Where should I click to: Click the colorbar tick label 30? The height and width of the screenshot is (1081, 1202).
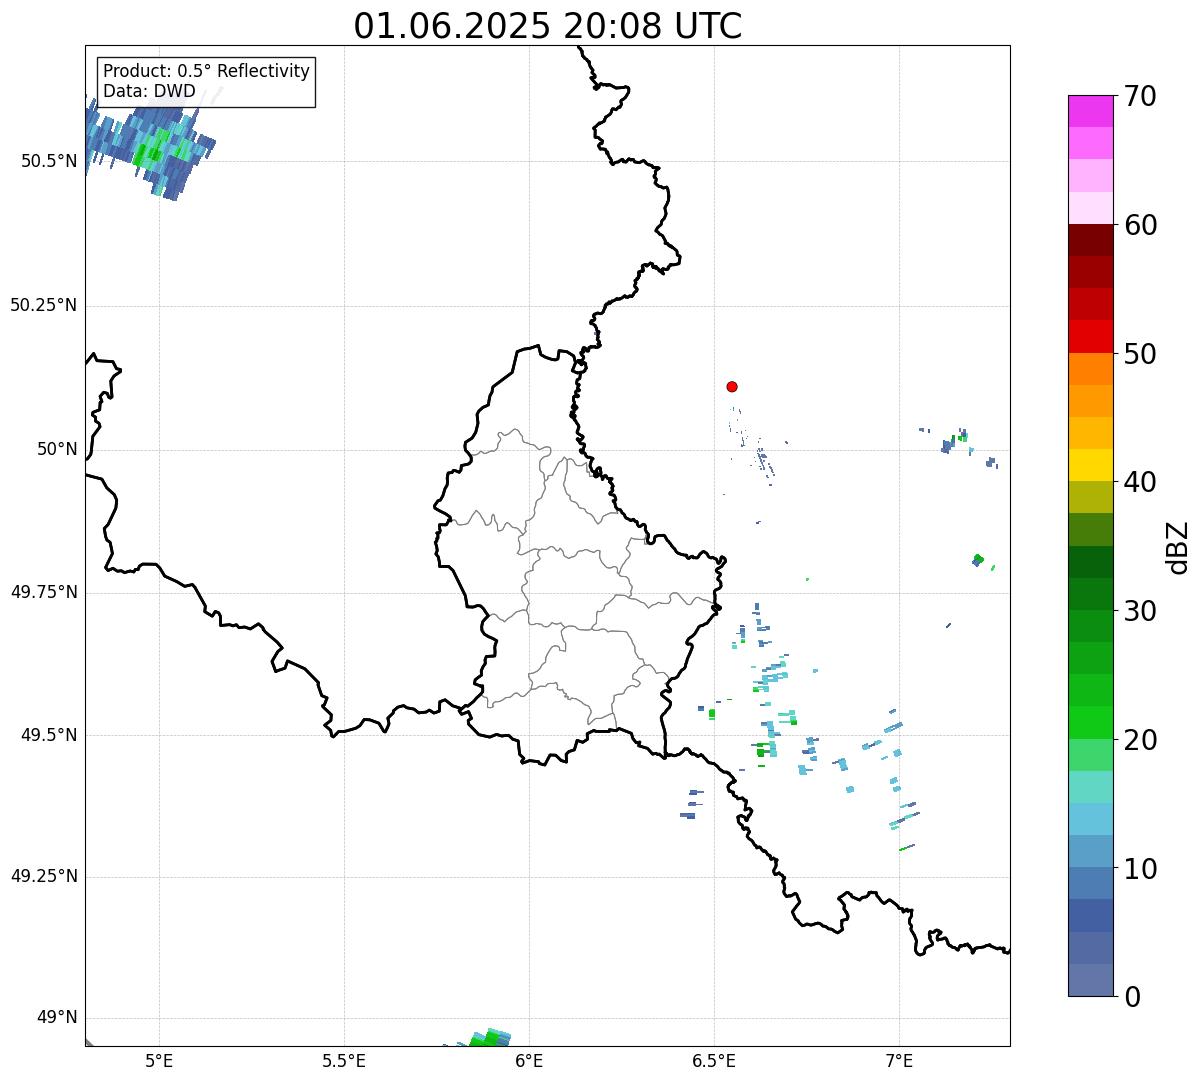point(1140,611)
